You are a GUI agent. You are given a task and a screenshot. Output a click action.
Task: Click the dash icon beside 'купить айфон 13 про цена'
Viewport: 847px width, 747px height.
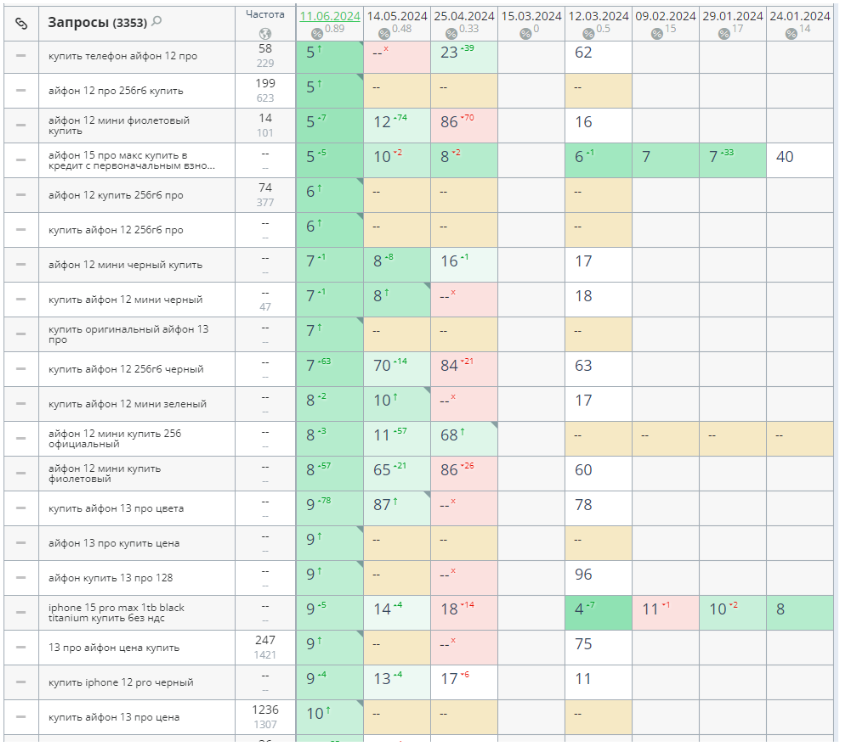[21, 717]
